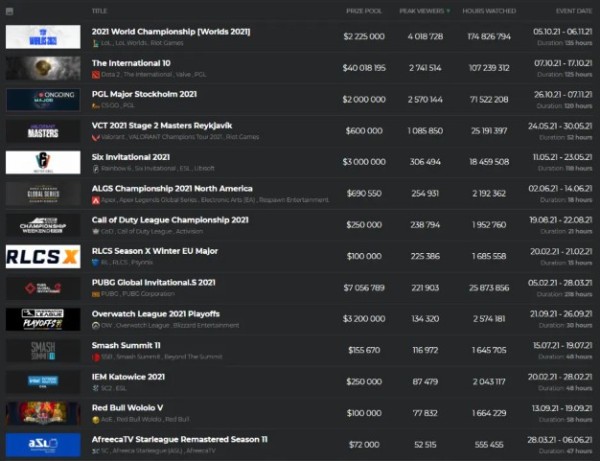Open the Red Bull Wololo thumbnail
Viewport: 600px width, 461px height.
[x=43, y=413]
